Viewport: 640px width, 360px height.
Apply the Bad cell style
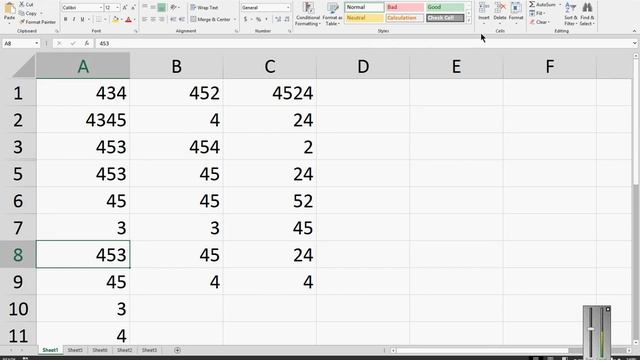click(x=404, y=7)
